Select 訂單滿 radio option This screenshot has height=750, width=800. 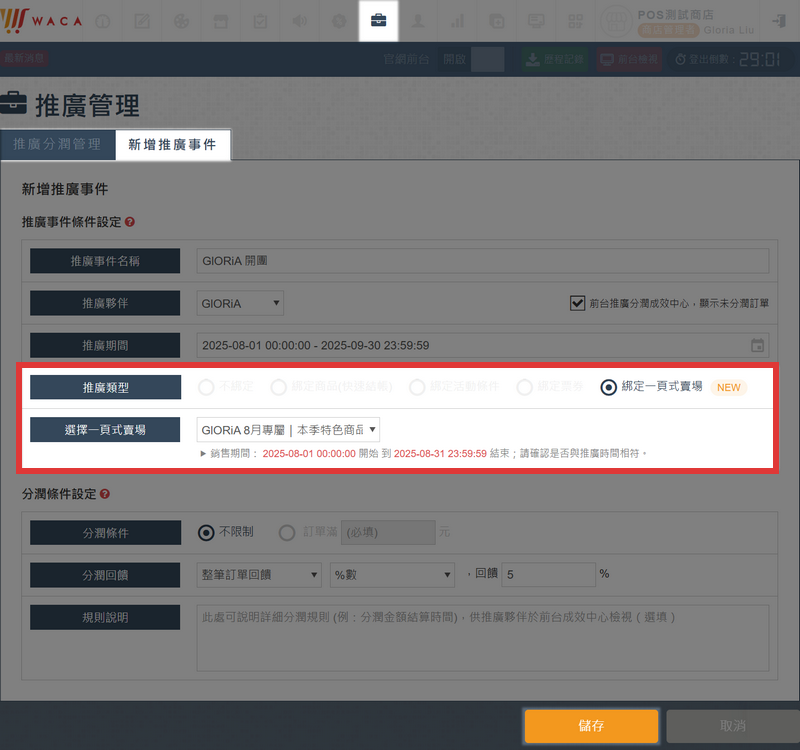point(287,533)
